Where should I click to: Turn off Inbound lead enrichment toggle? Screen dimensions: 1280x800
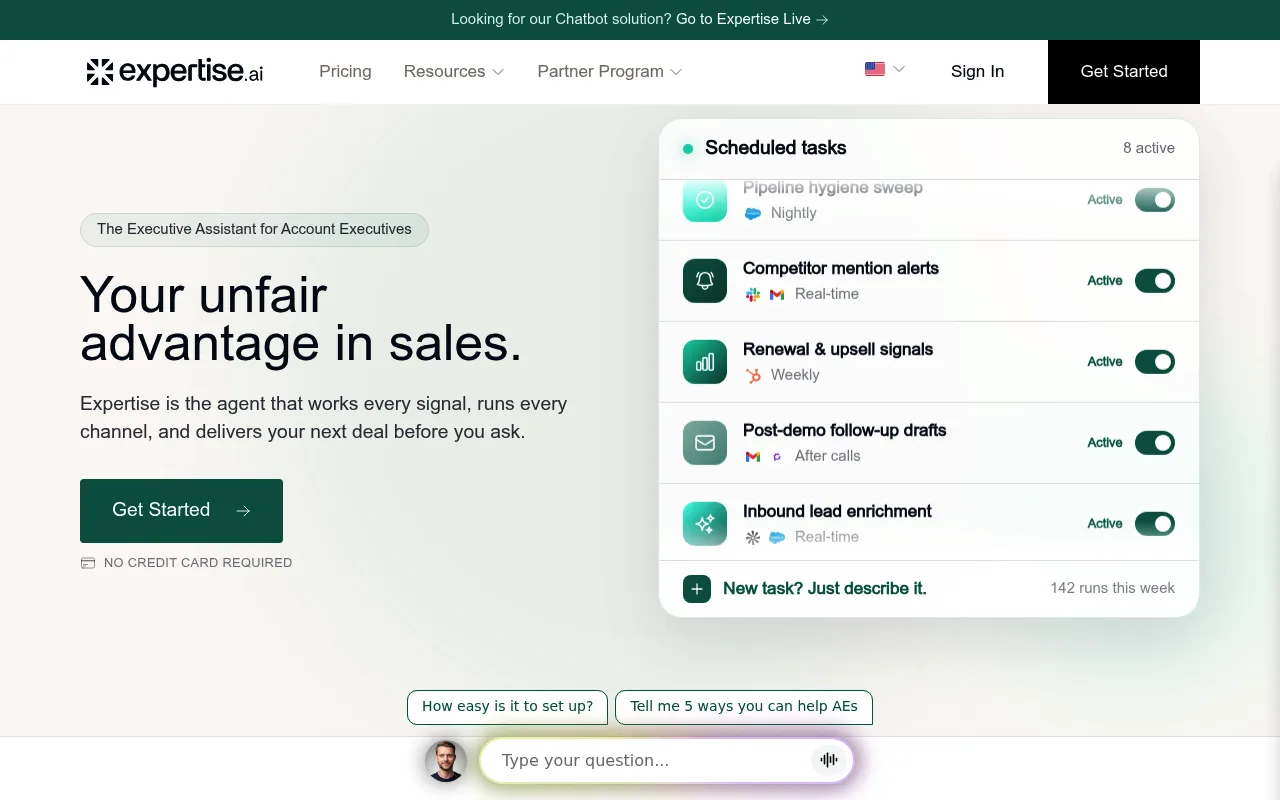[1155, 524]
